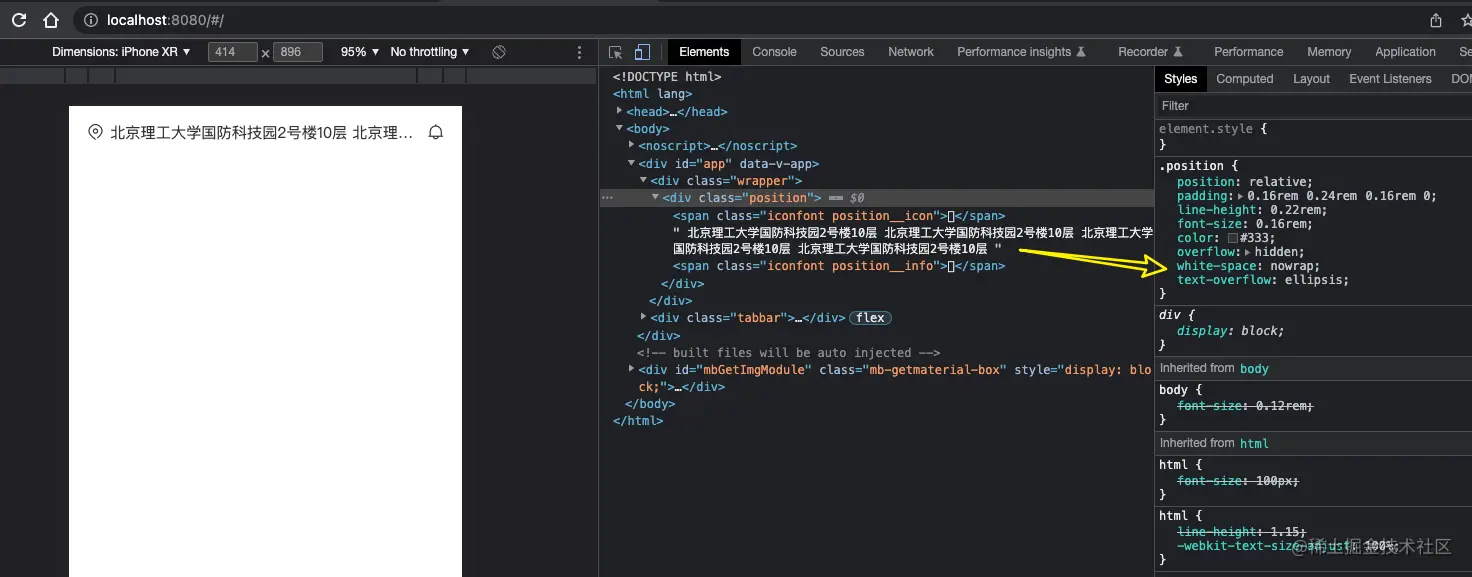The height and width of the screenshot is (577, 1472).
Task: Rotate the device viewport orientation
Action: (499, 52)
